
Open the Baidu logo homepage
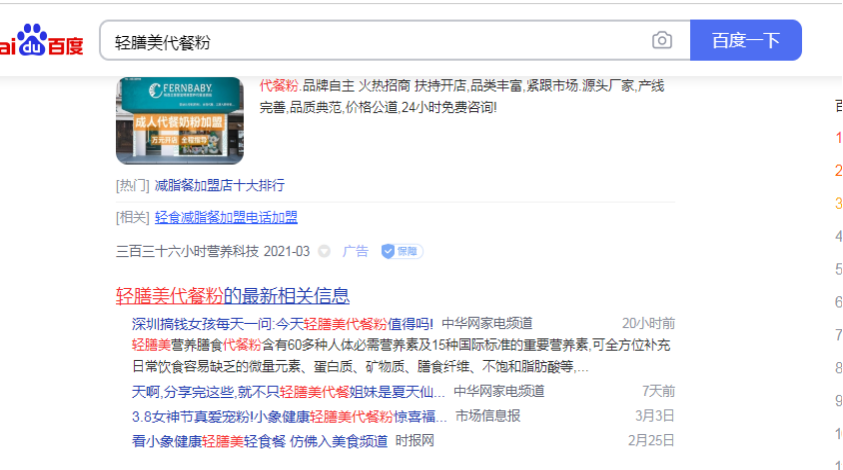tap(41, 40)
